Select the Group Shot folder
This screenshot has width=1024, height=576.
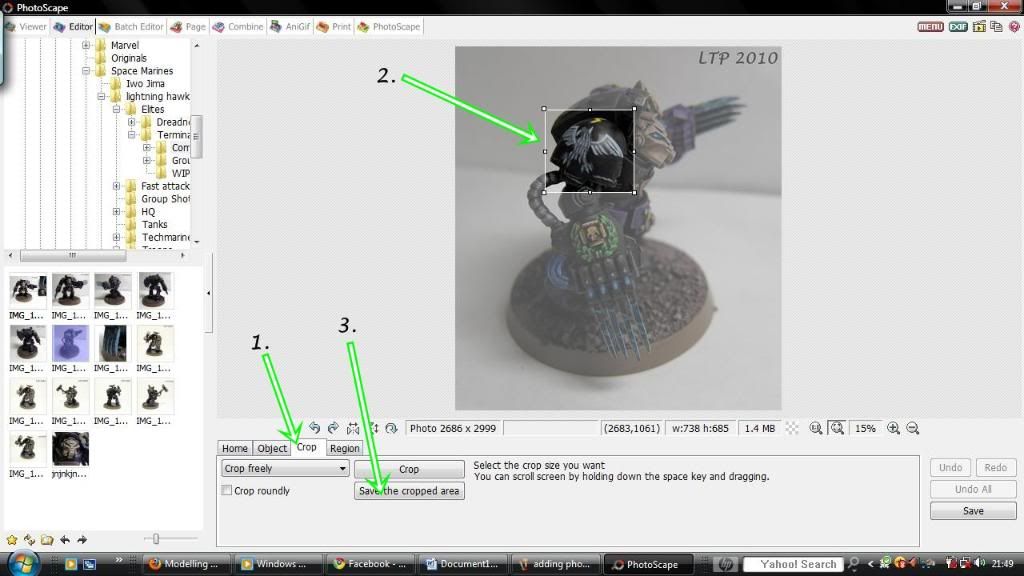(165, 199)
